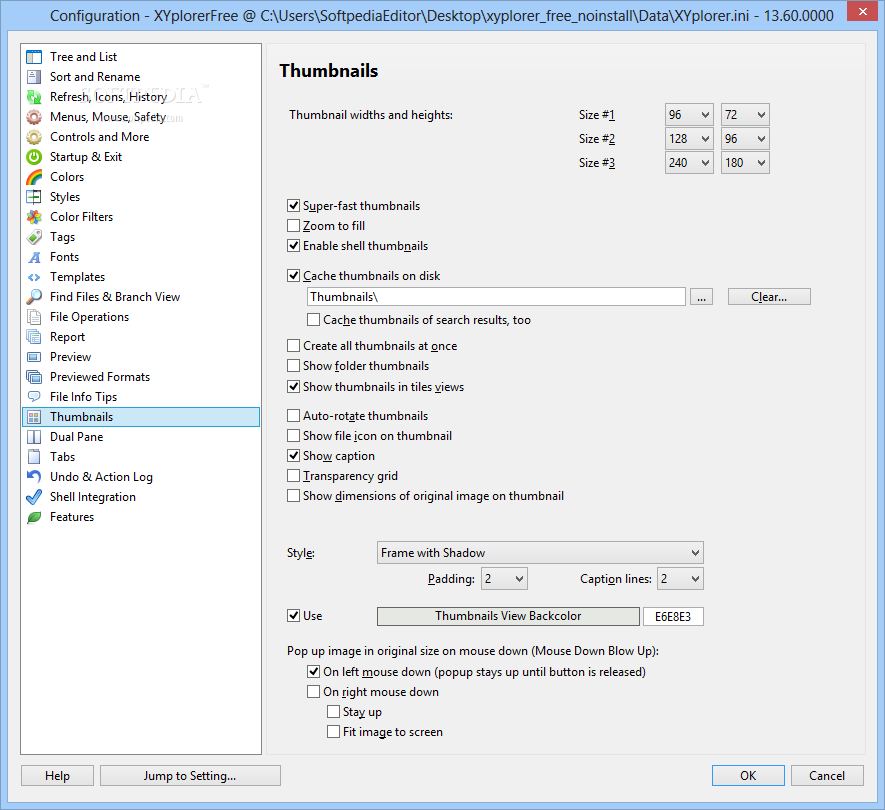Click Jump to Setting button
885x810 pixels.
[190, 776]
